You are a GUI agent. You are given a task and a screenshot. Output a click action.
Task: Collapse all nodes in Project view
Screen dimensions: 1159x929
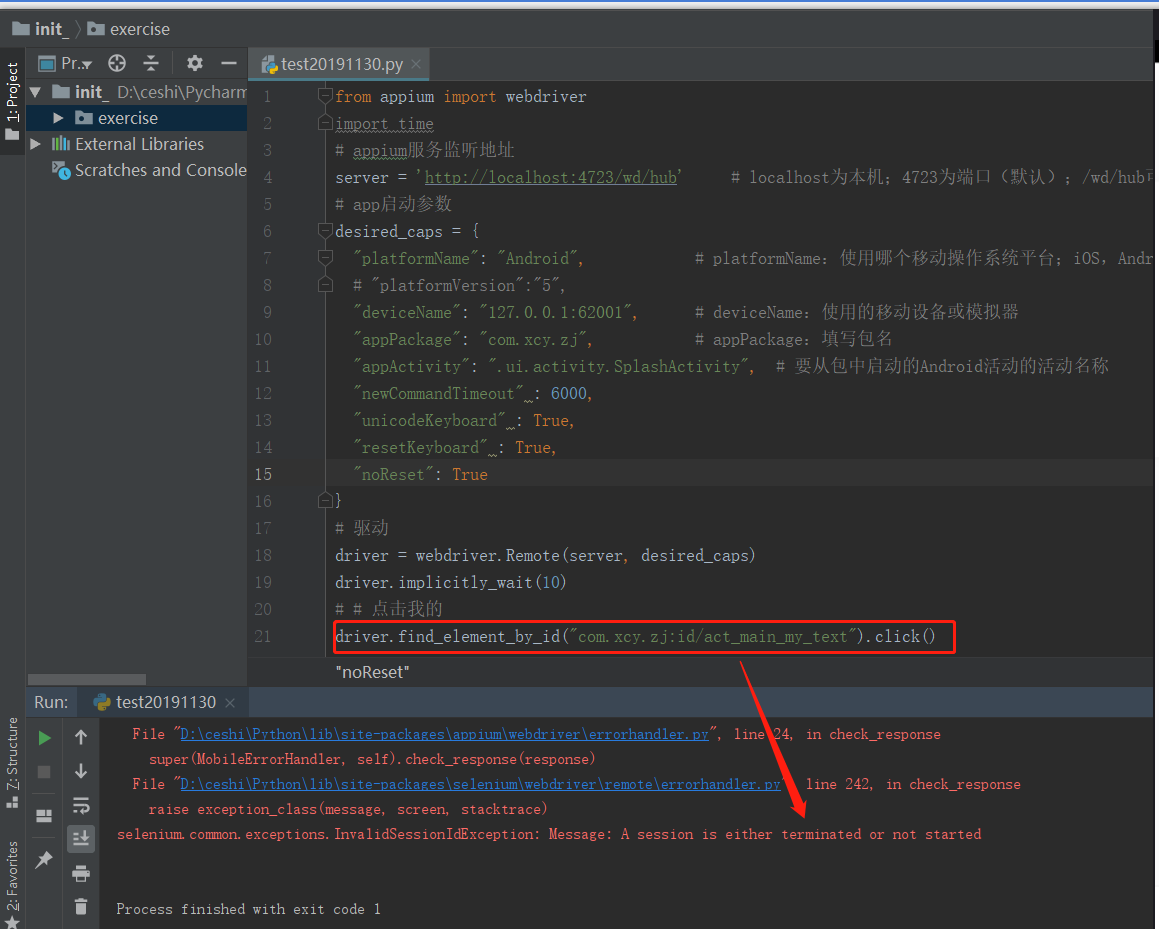coord(151,62)
